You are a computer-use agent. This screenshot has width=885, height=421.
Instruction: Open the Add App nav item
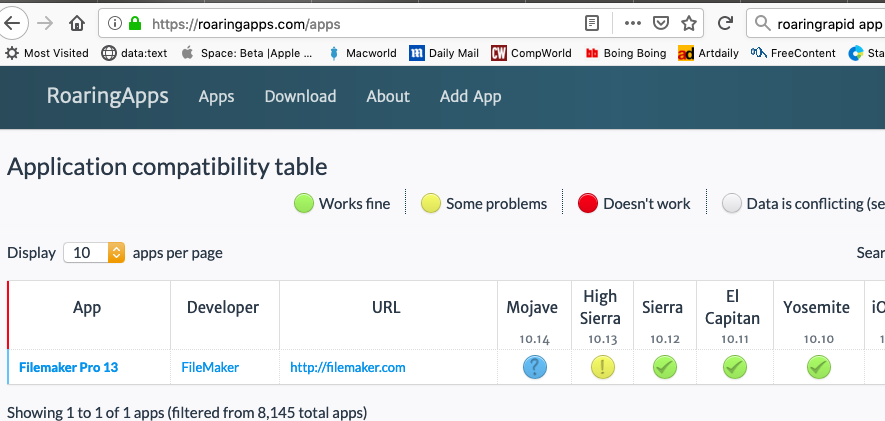(470, 96)
